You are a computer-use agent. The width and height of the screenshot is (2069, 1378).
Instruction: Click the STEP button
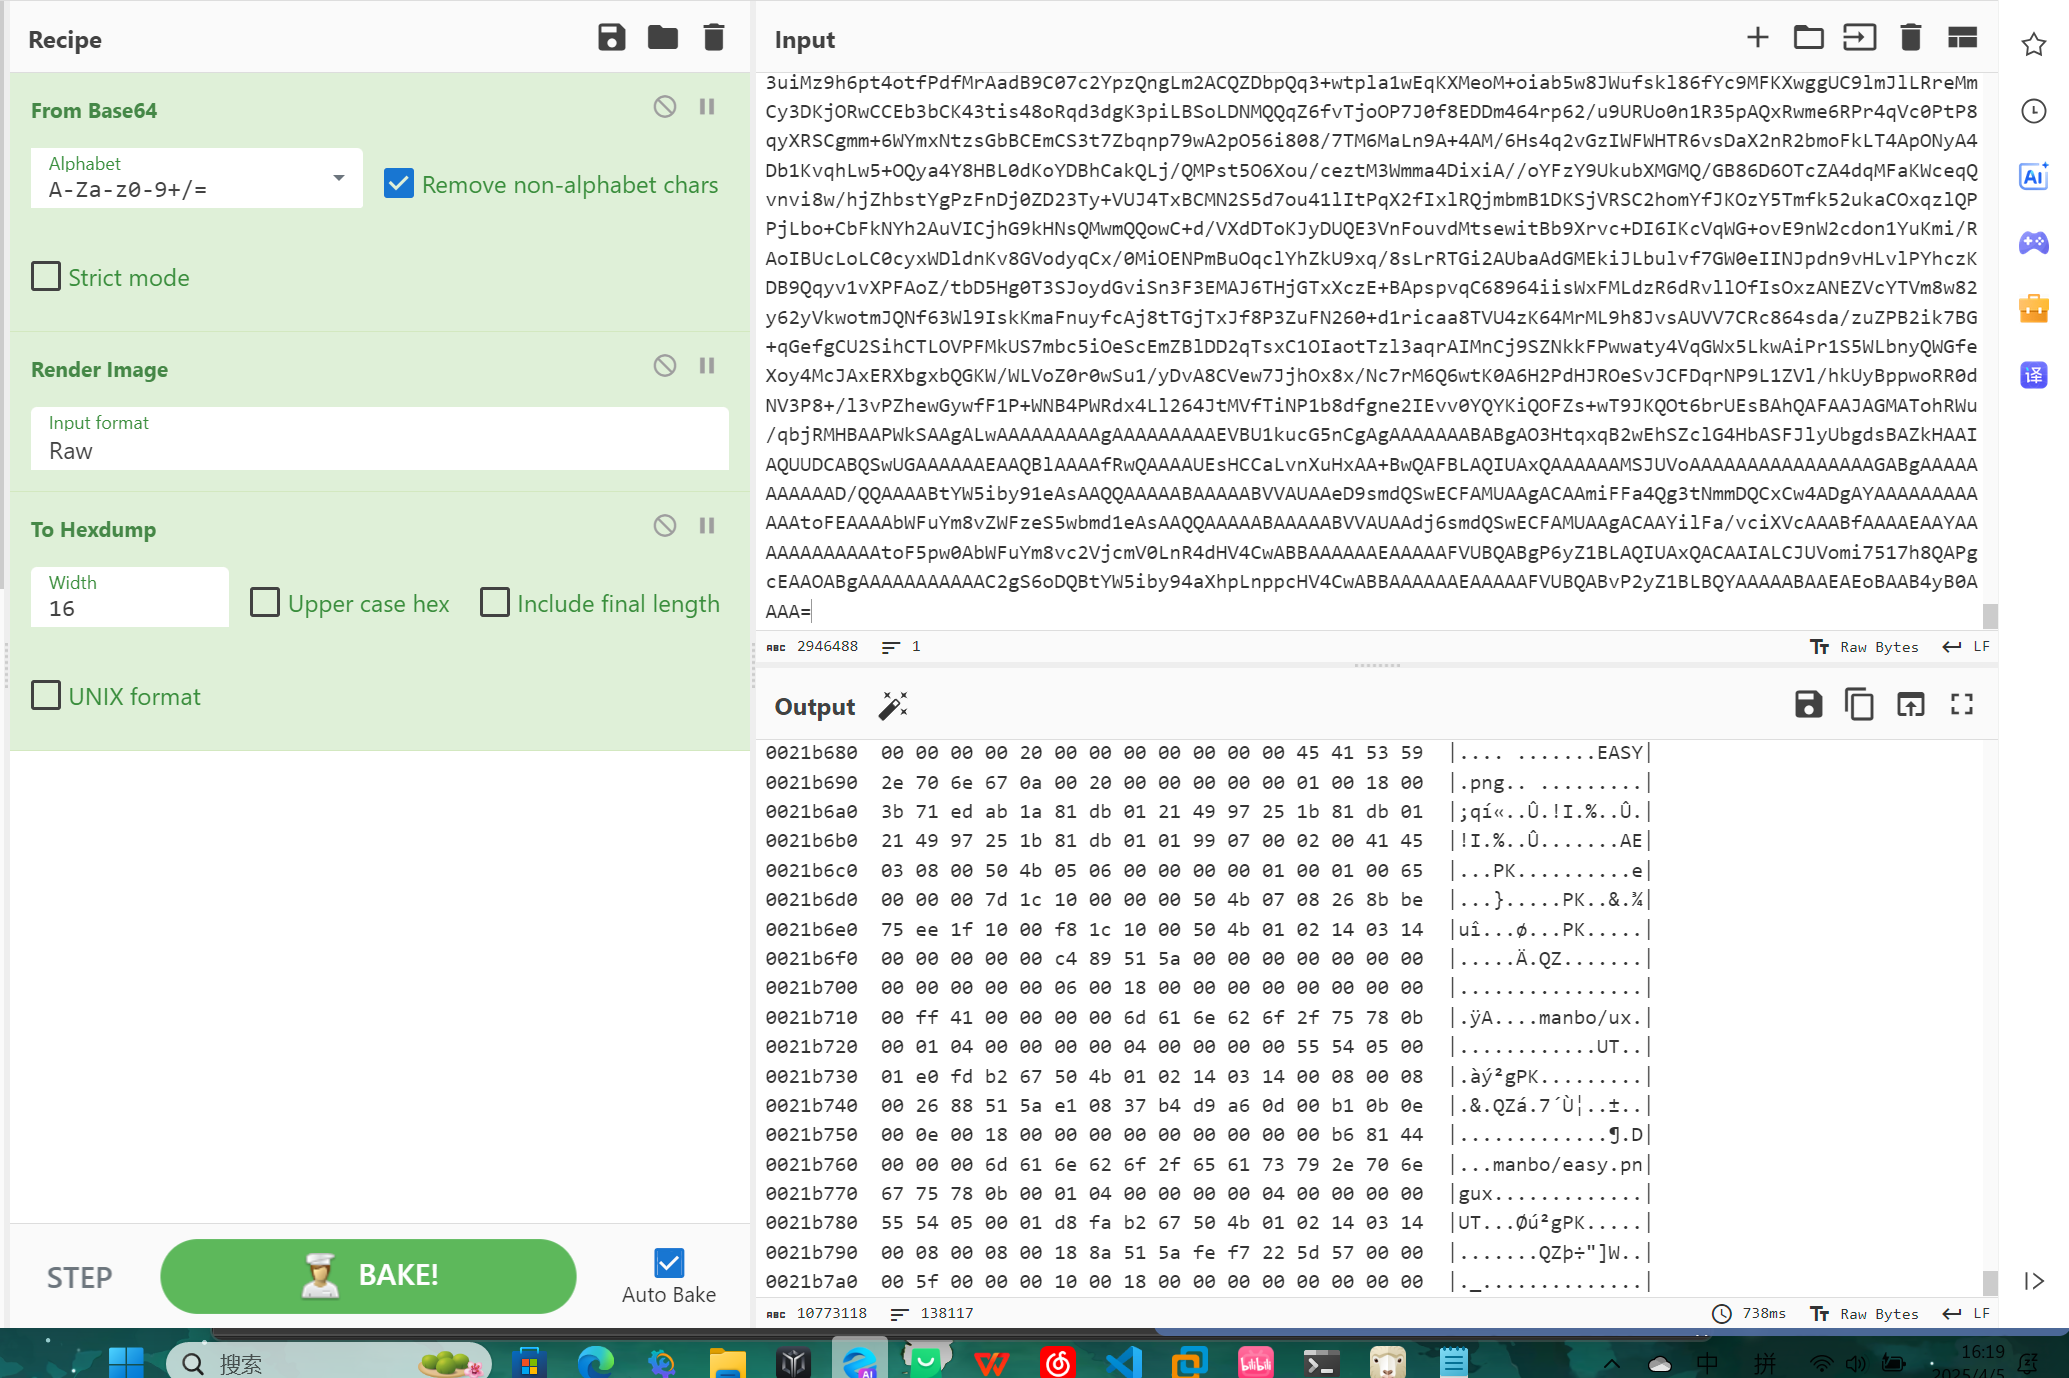[79, 1277]
